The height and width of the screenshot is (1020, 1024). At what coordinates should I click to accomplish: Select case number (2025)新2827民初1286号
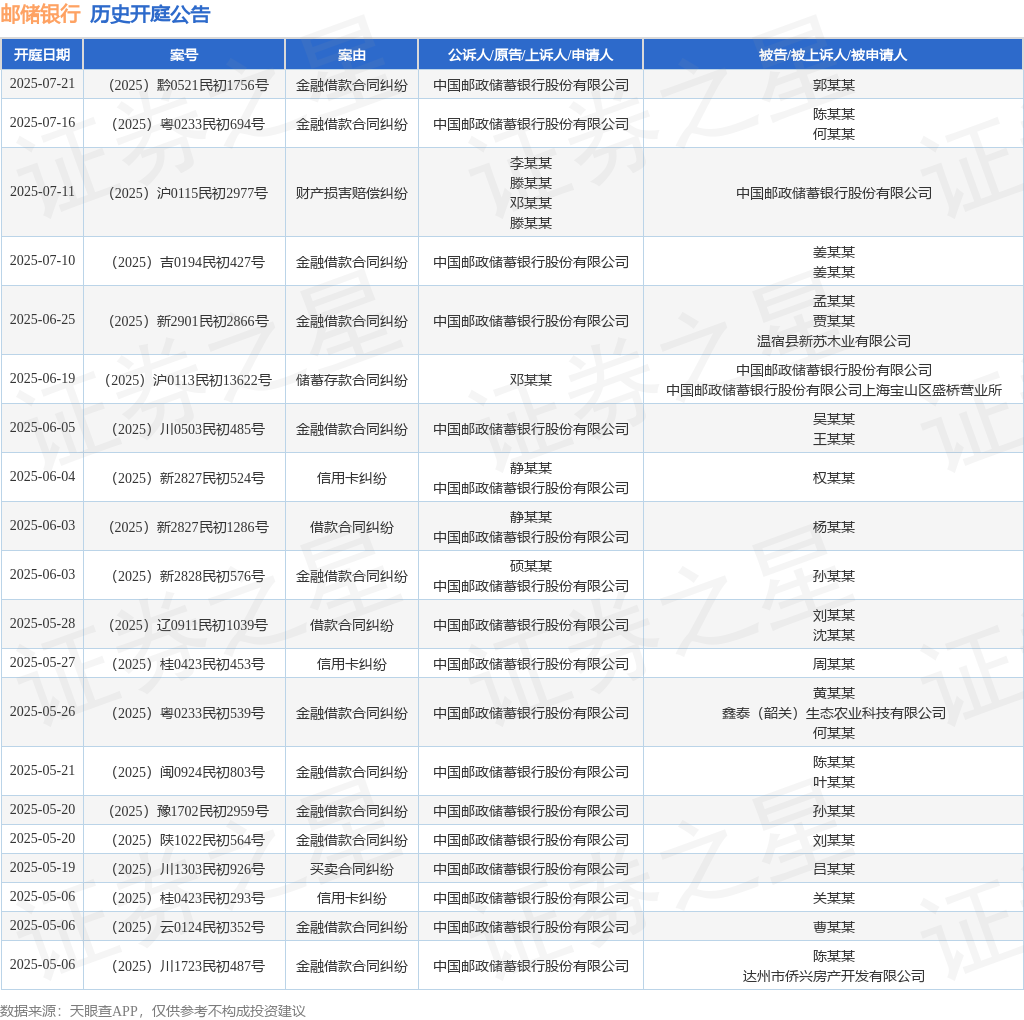pos(188,527)
